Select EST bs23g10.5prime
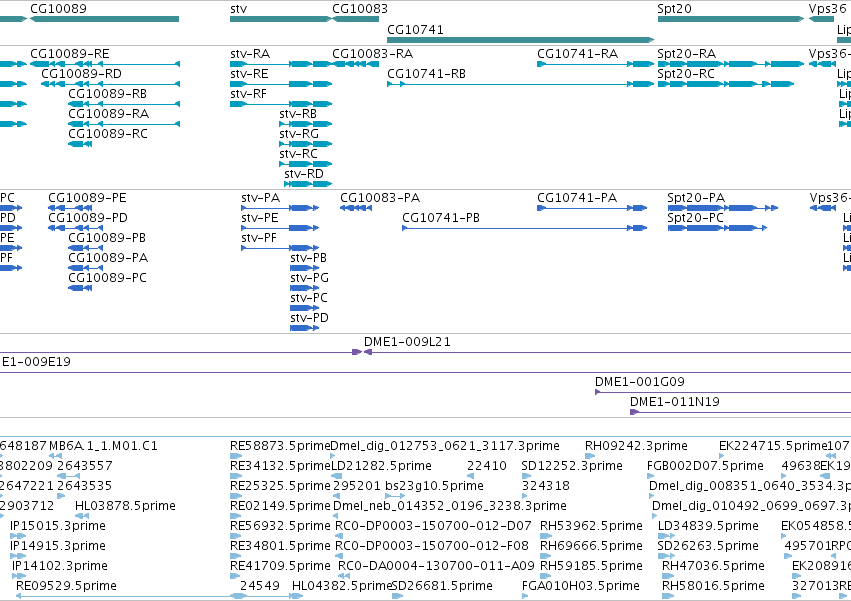 click(x=434, y=486)
